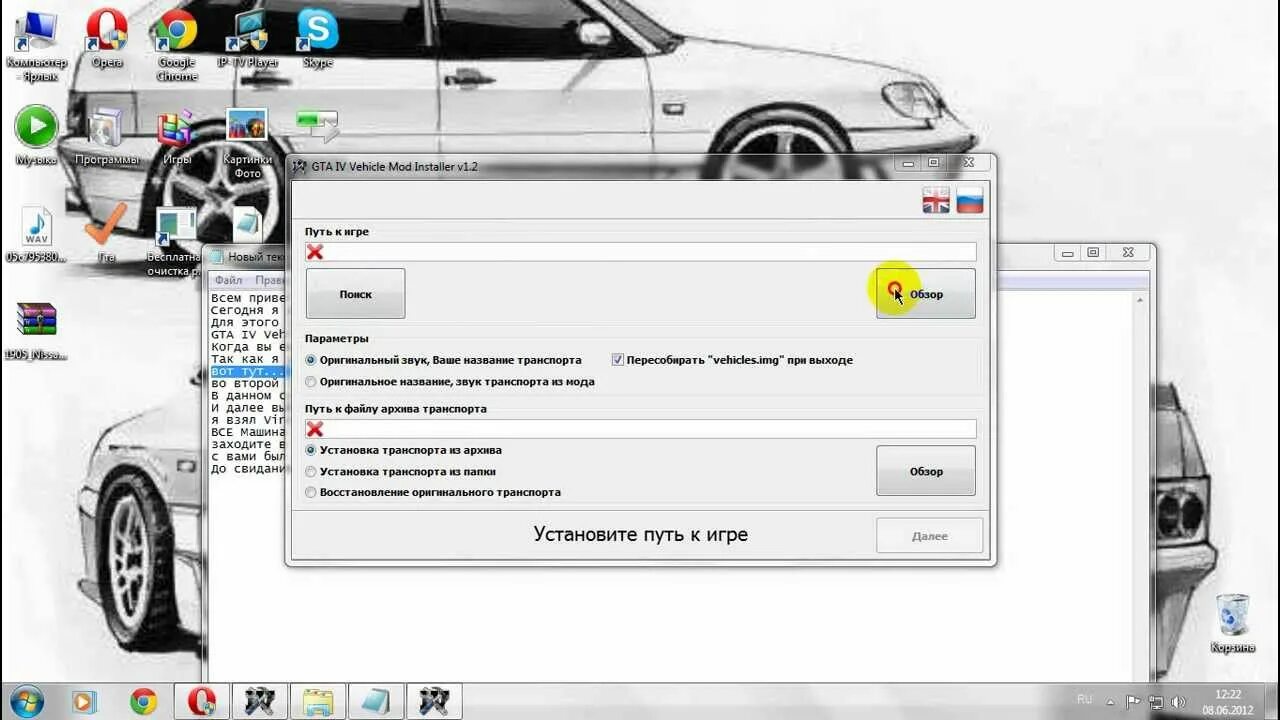Open the media player taskbar icon

[x=85, y=701]
